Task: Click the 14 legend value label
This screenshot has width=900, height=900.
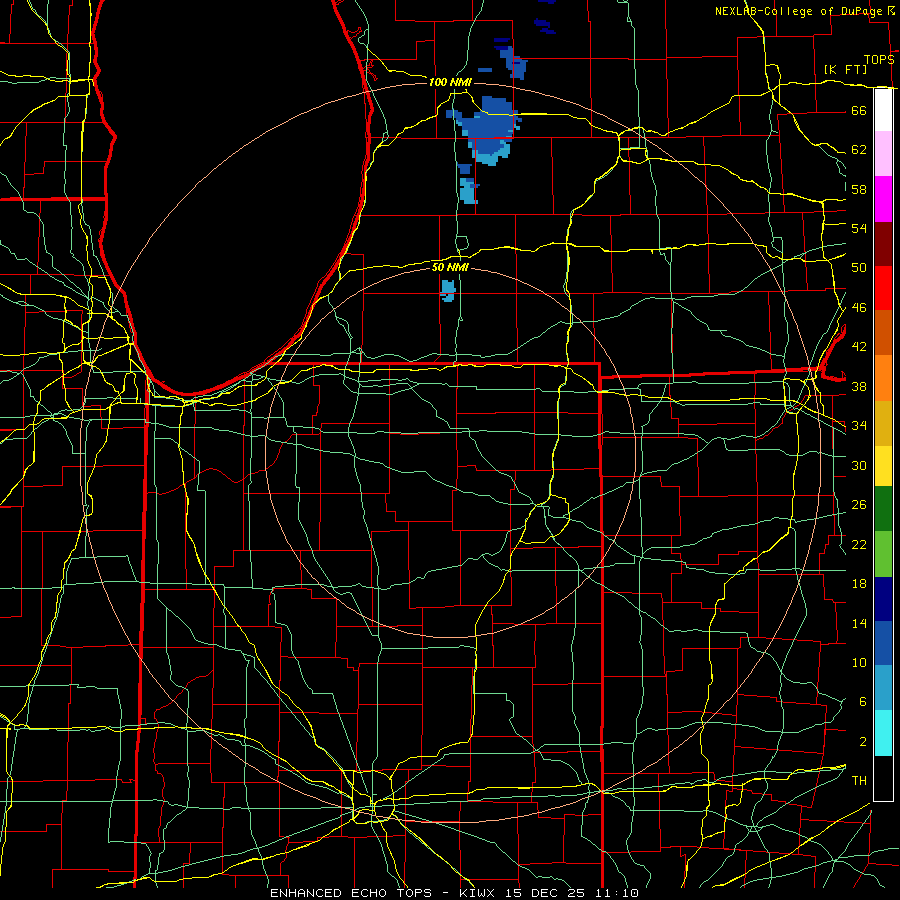Action: tap(859, 623)
